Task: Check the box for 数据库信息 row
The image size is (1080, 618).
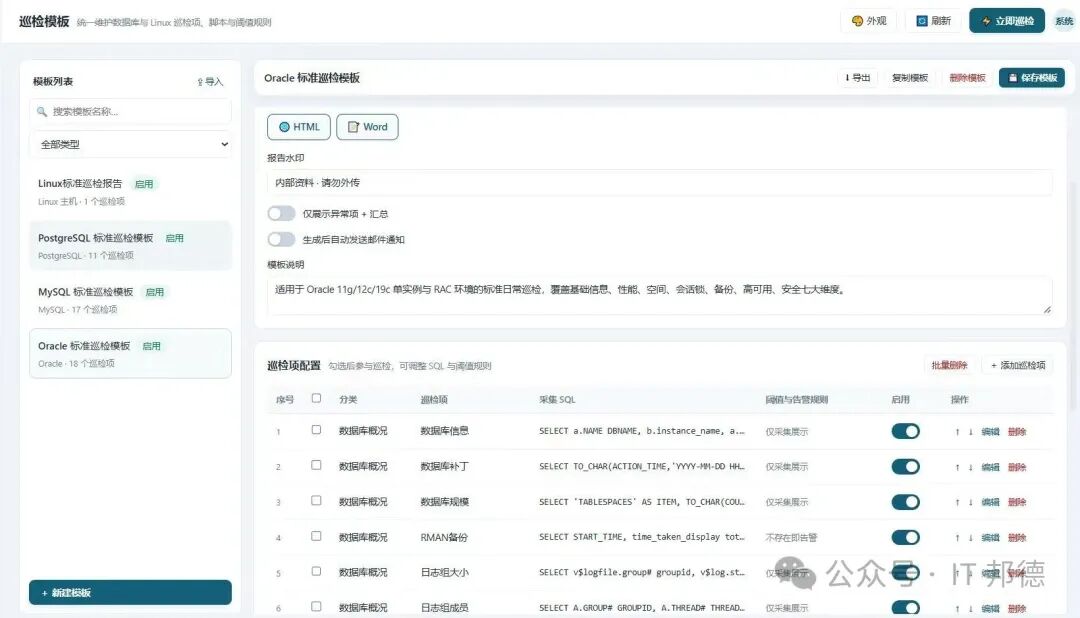Action: click(316, 430)
